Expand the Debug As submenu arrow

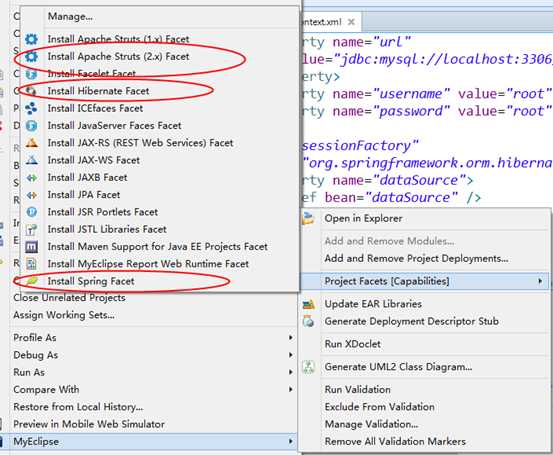(291, 355)
